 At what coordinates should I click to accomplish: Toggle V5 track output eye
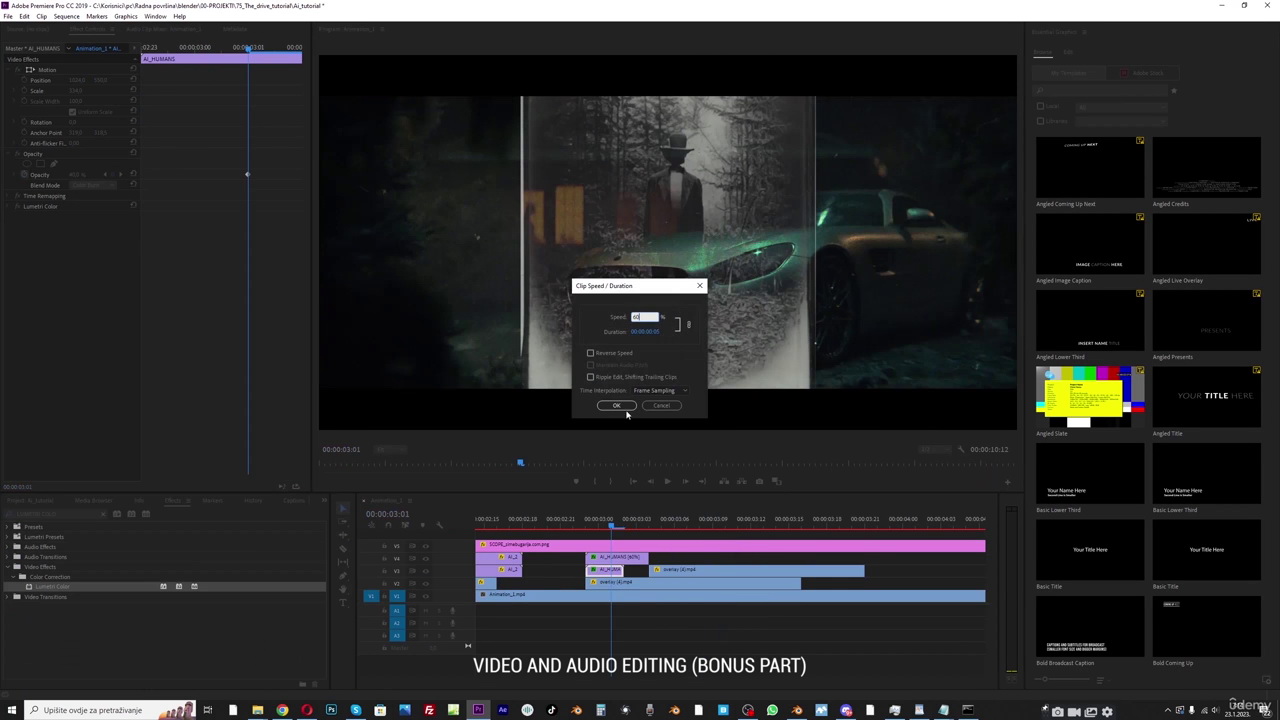point(425,546)
